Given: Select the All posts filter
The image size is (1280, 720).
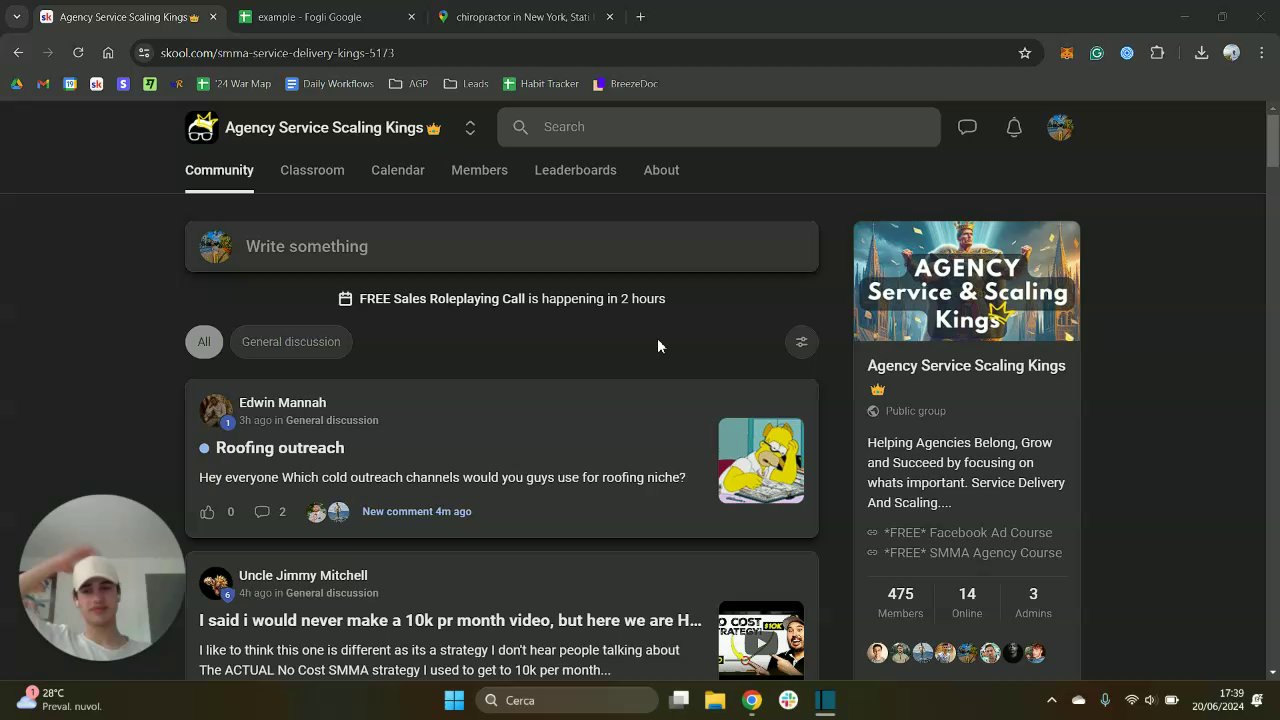Looking at the screenshot, I should click(204, 342).
